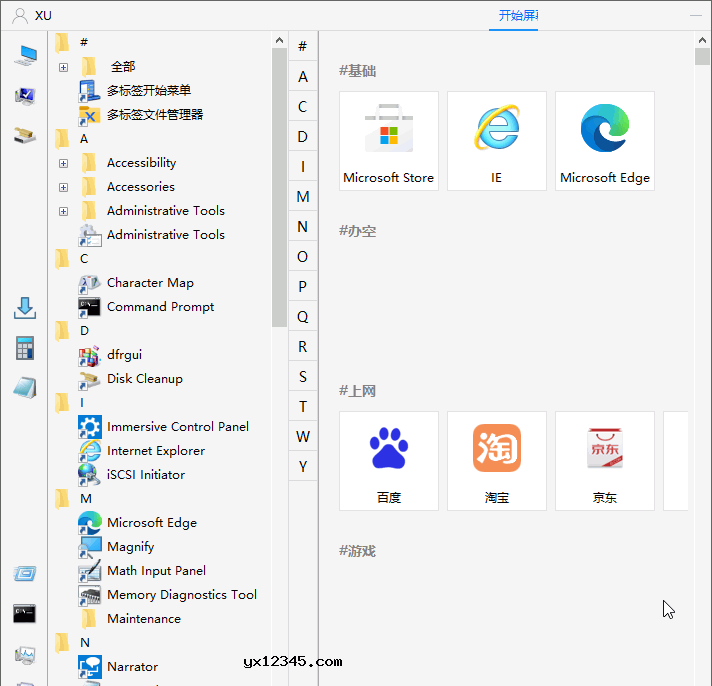712x686 pixels.
Task: Expand the 全部 folder
Action: tap(64, 67)
